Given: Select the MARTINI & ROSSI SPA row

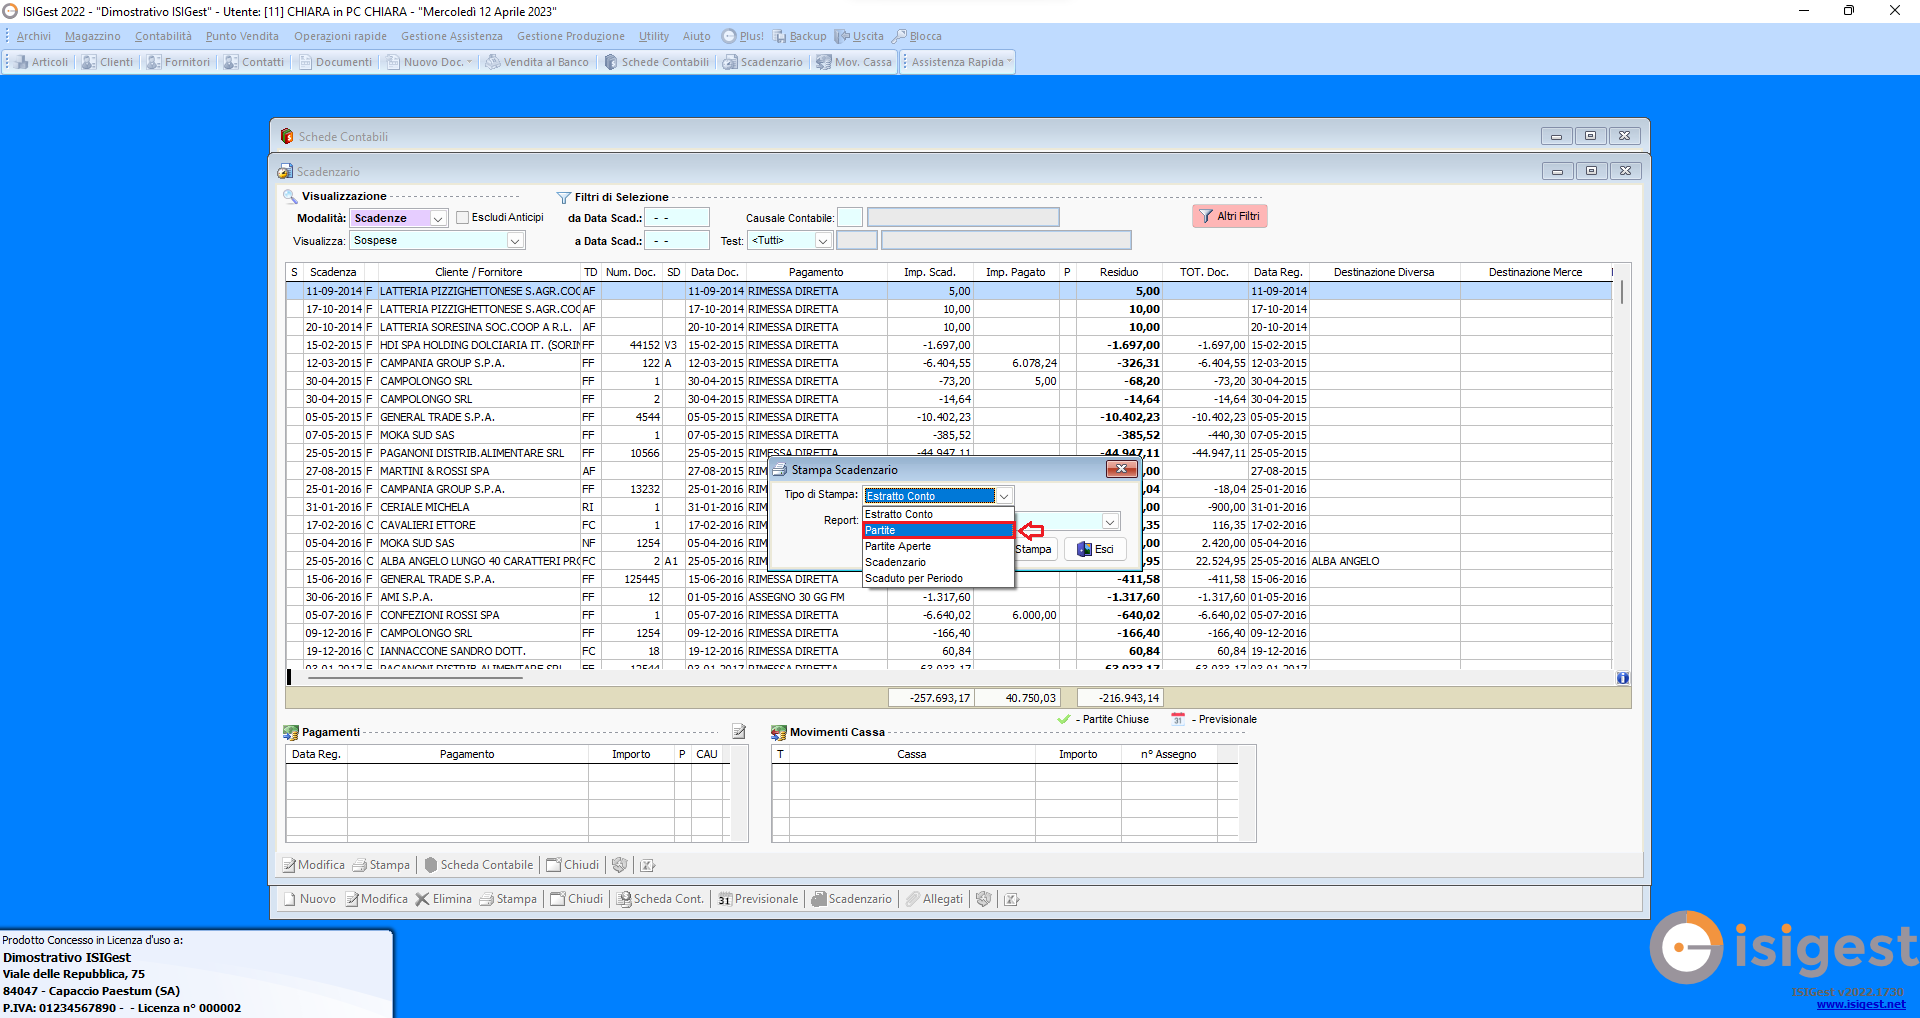Looking at the screenshot, I should point(948,471).
